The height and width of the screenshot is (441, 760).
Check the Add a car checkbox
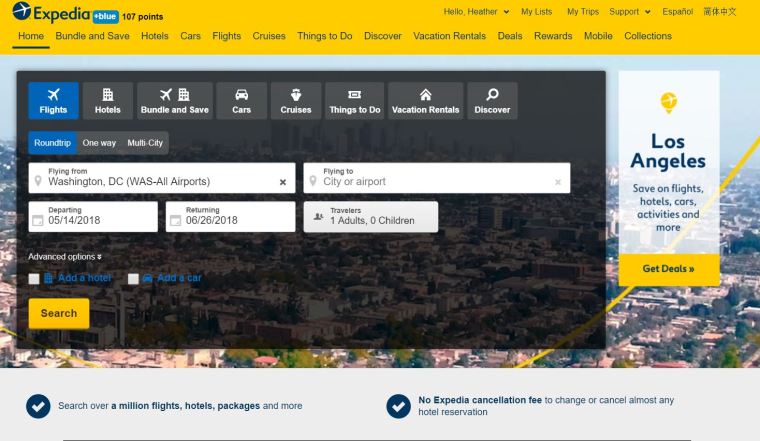point(133,279)
